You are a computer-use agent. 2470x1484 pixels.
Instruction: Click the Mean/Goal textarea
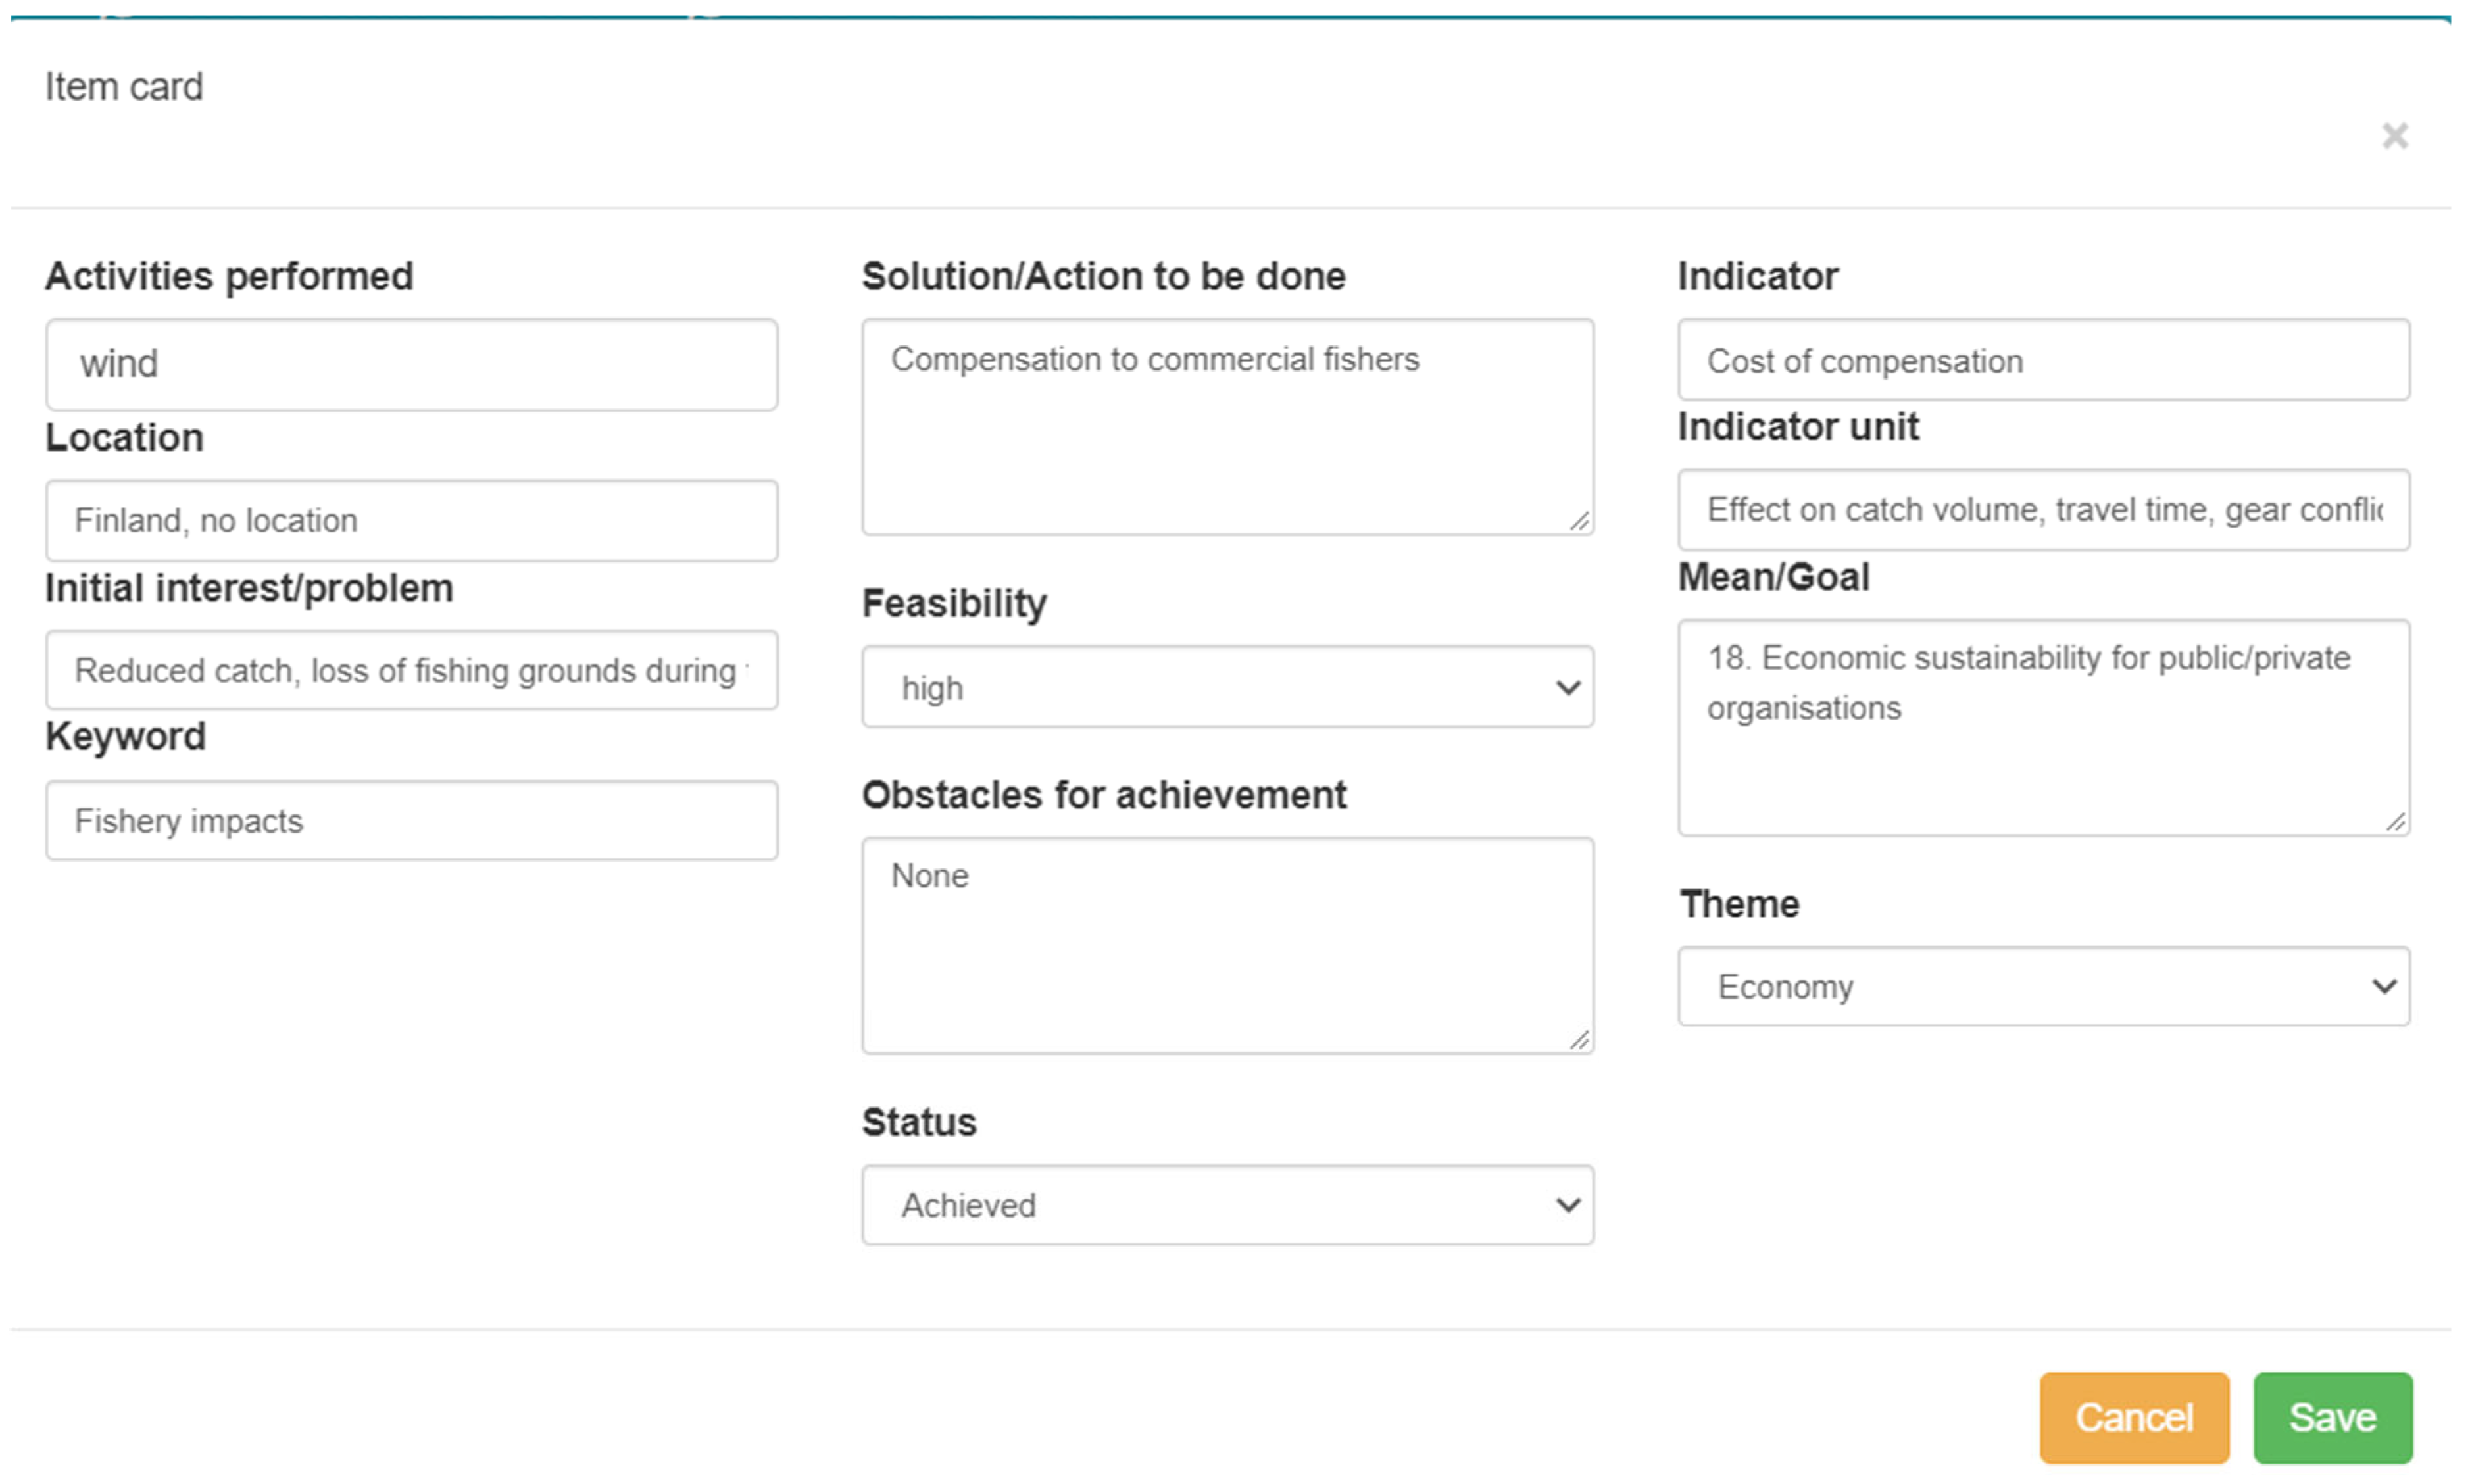[2042, 727]
